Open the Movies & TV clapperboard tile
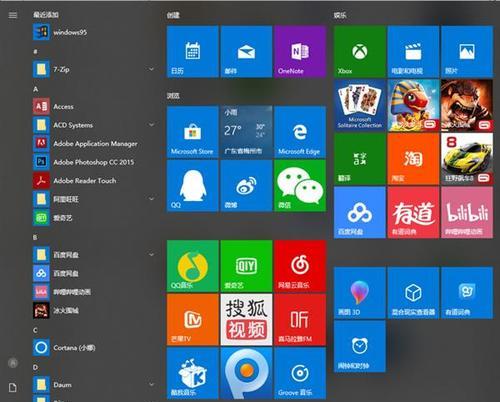The width and height of the screenshot is (500, 402). pyautogui.click(x=413, y=51)
